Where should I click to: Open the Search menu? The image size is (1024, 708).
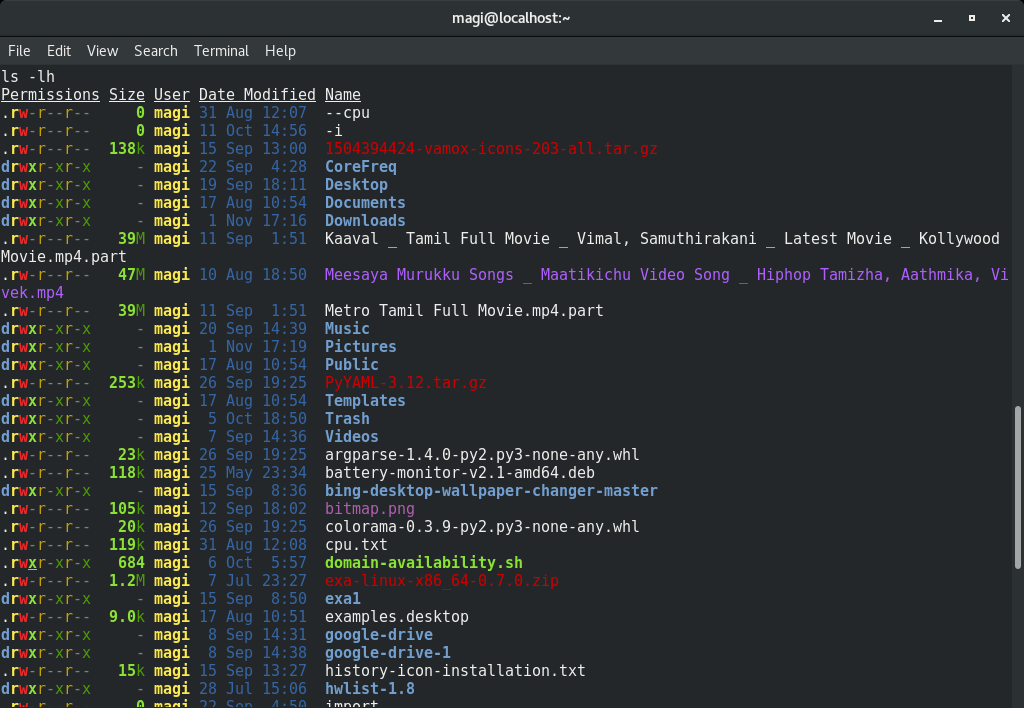tap(155, 51)
